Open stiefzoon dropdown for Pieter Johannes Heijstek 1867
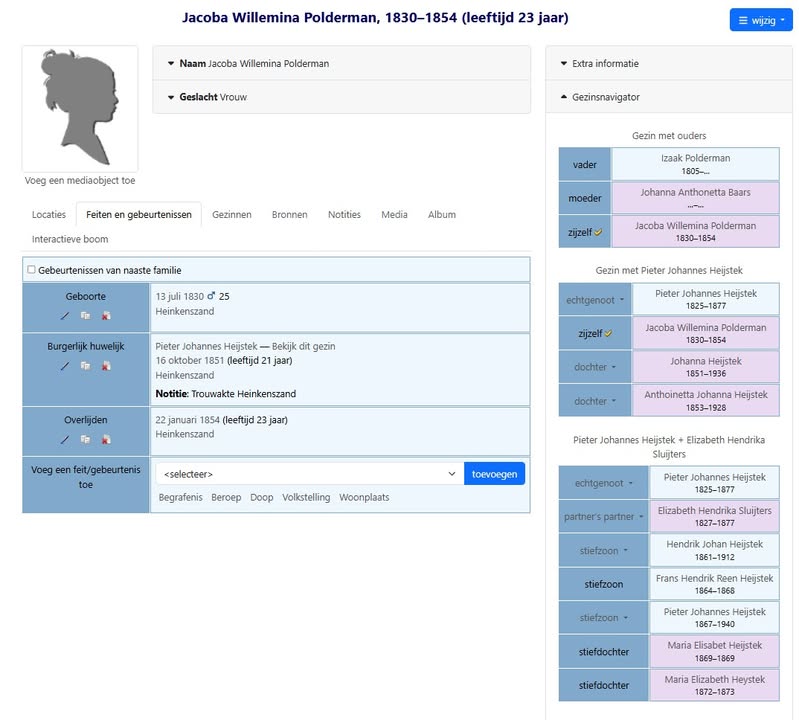Image resolution: width=799 pixels, height=720 pixels. tap(603, 618)
